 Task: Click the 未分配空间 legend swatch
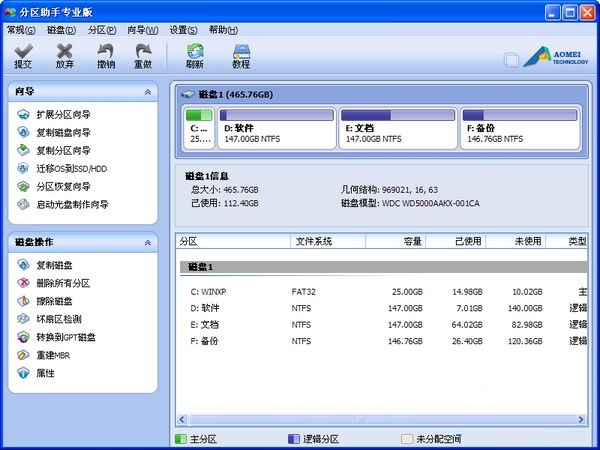407,439
